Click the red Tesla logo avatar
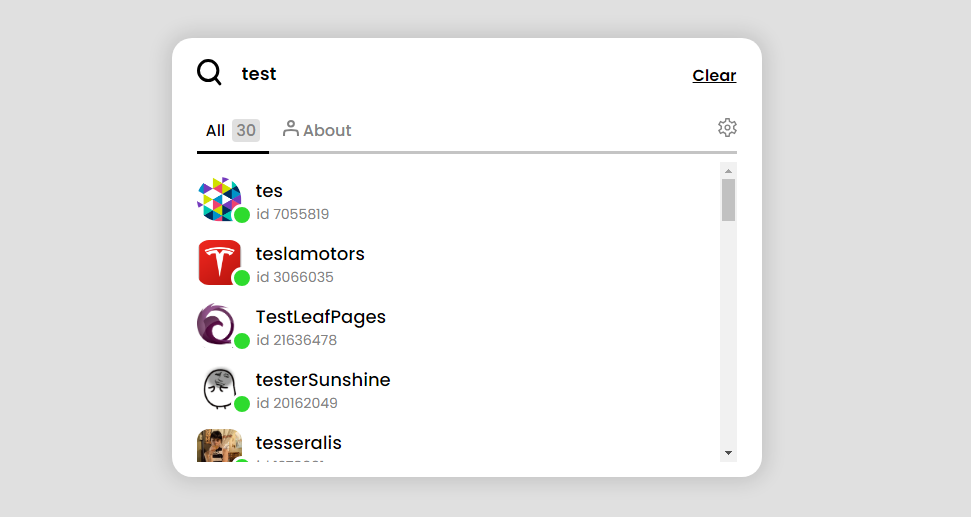Screen dimensions: 971x517 [219, 262]
